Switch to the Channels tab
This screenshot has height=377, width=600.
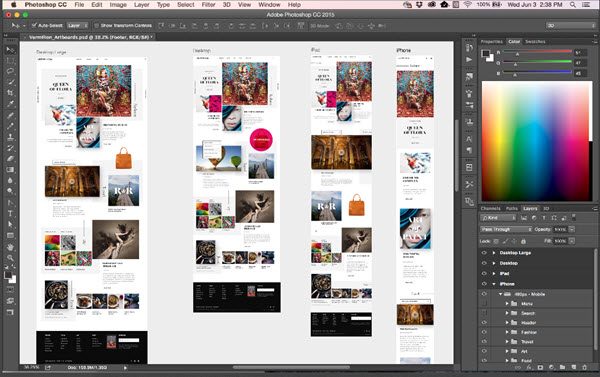coord(491,208)
